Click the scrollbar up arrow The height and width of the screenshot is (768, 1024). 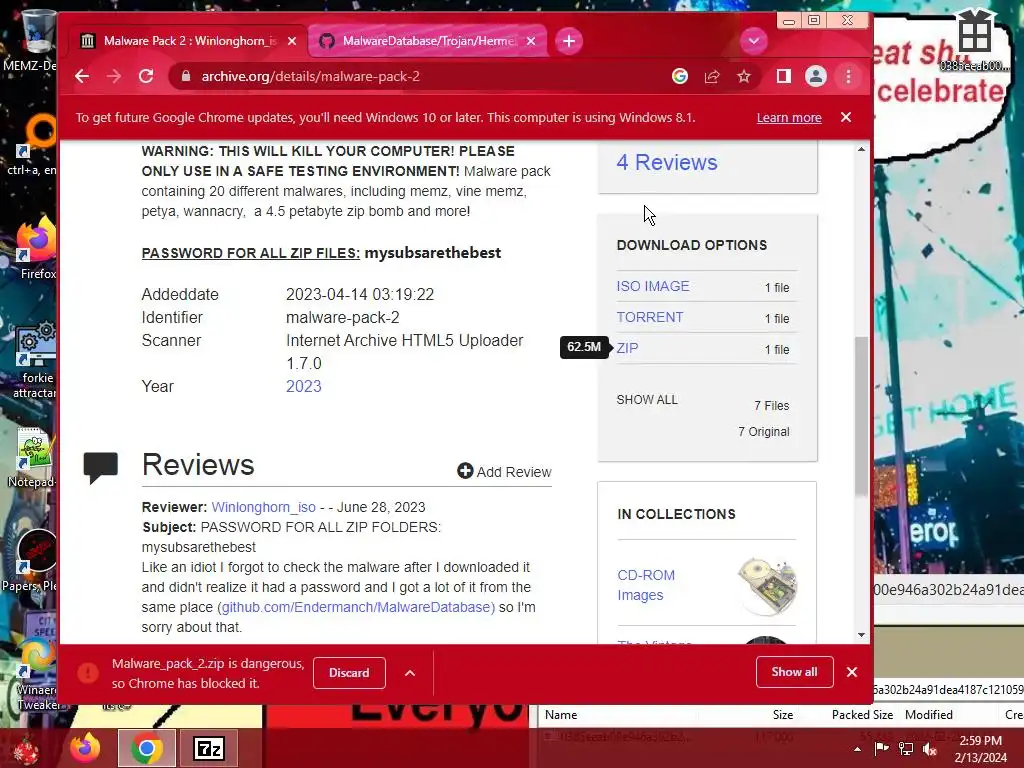pos(861,150)
